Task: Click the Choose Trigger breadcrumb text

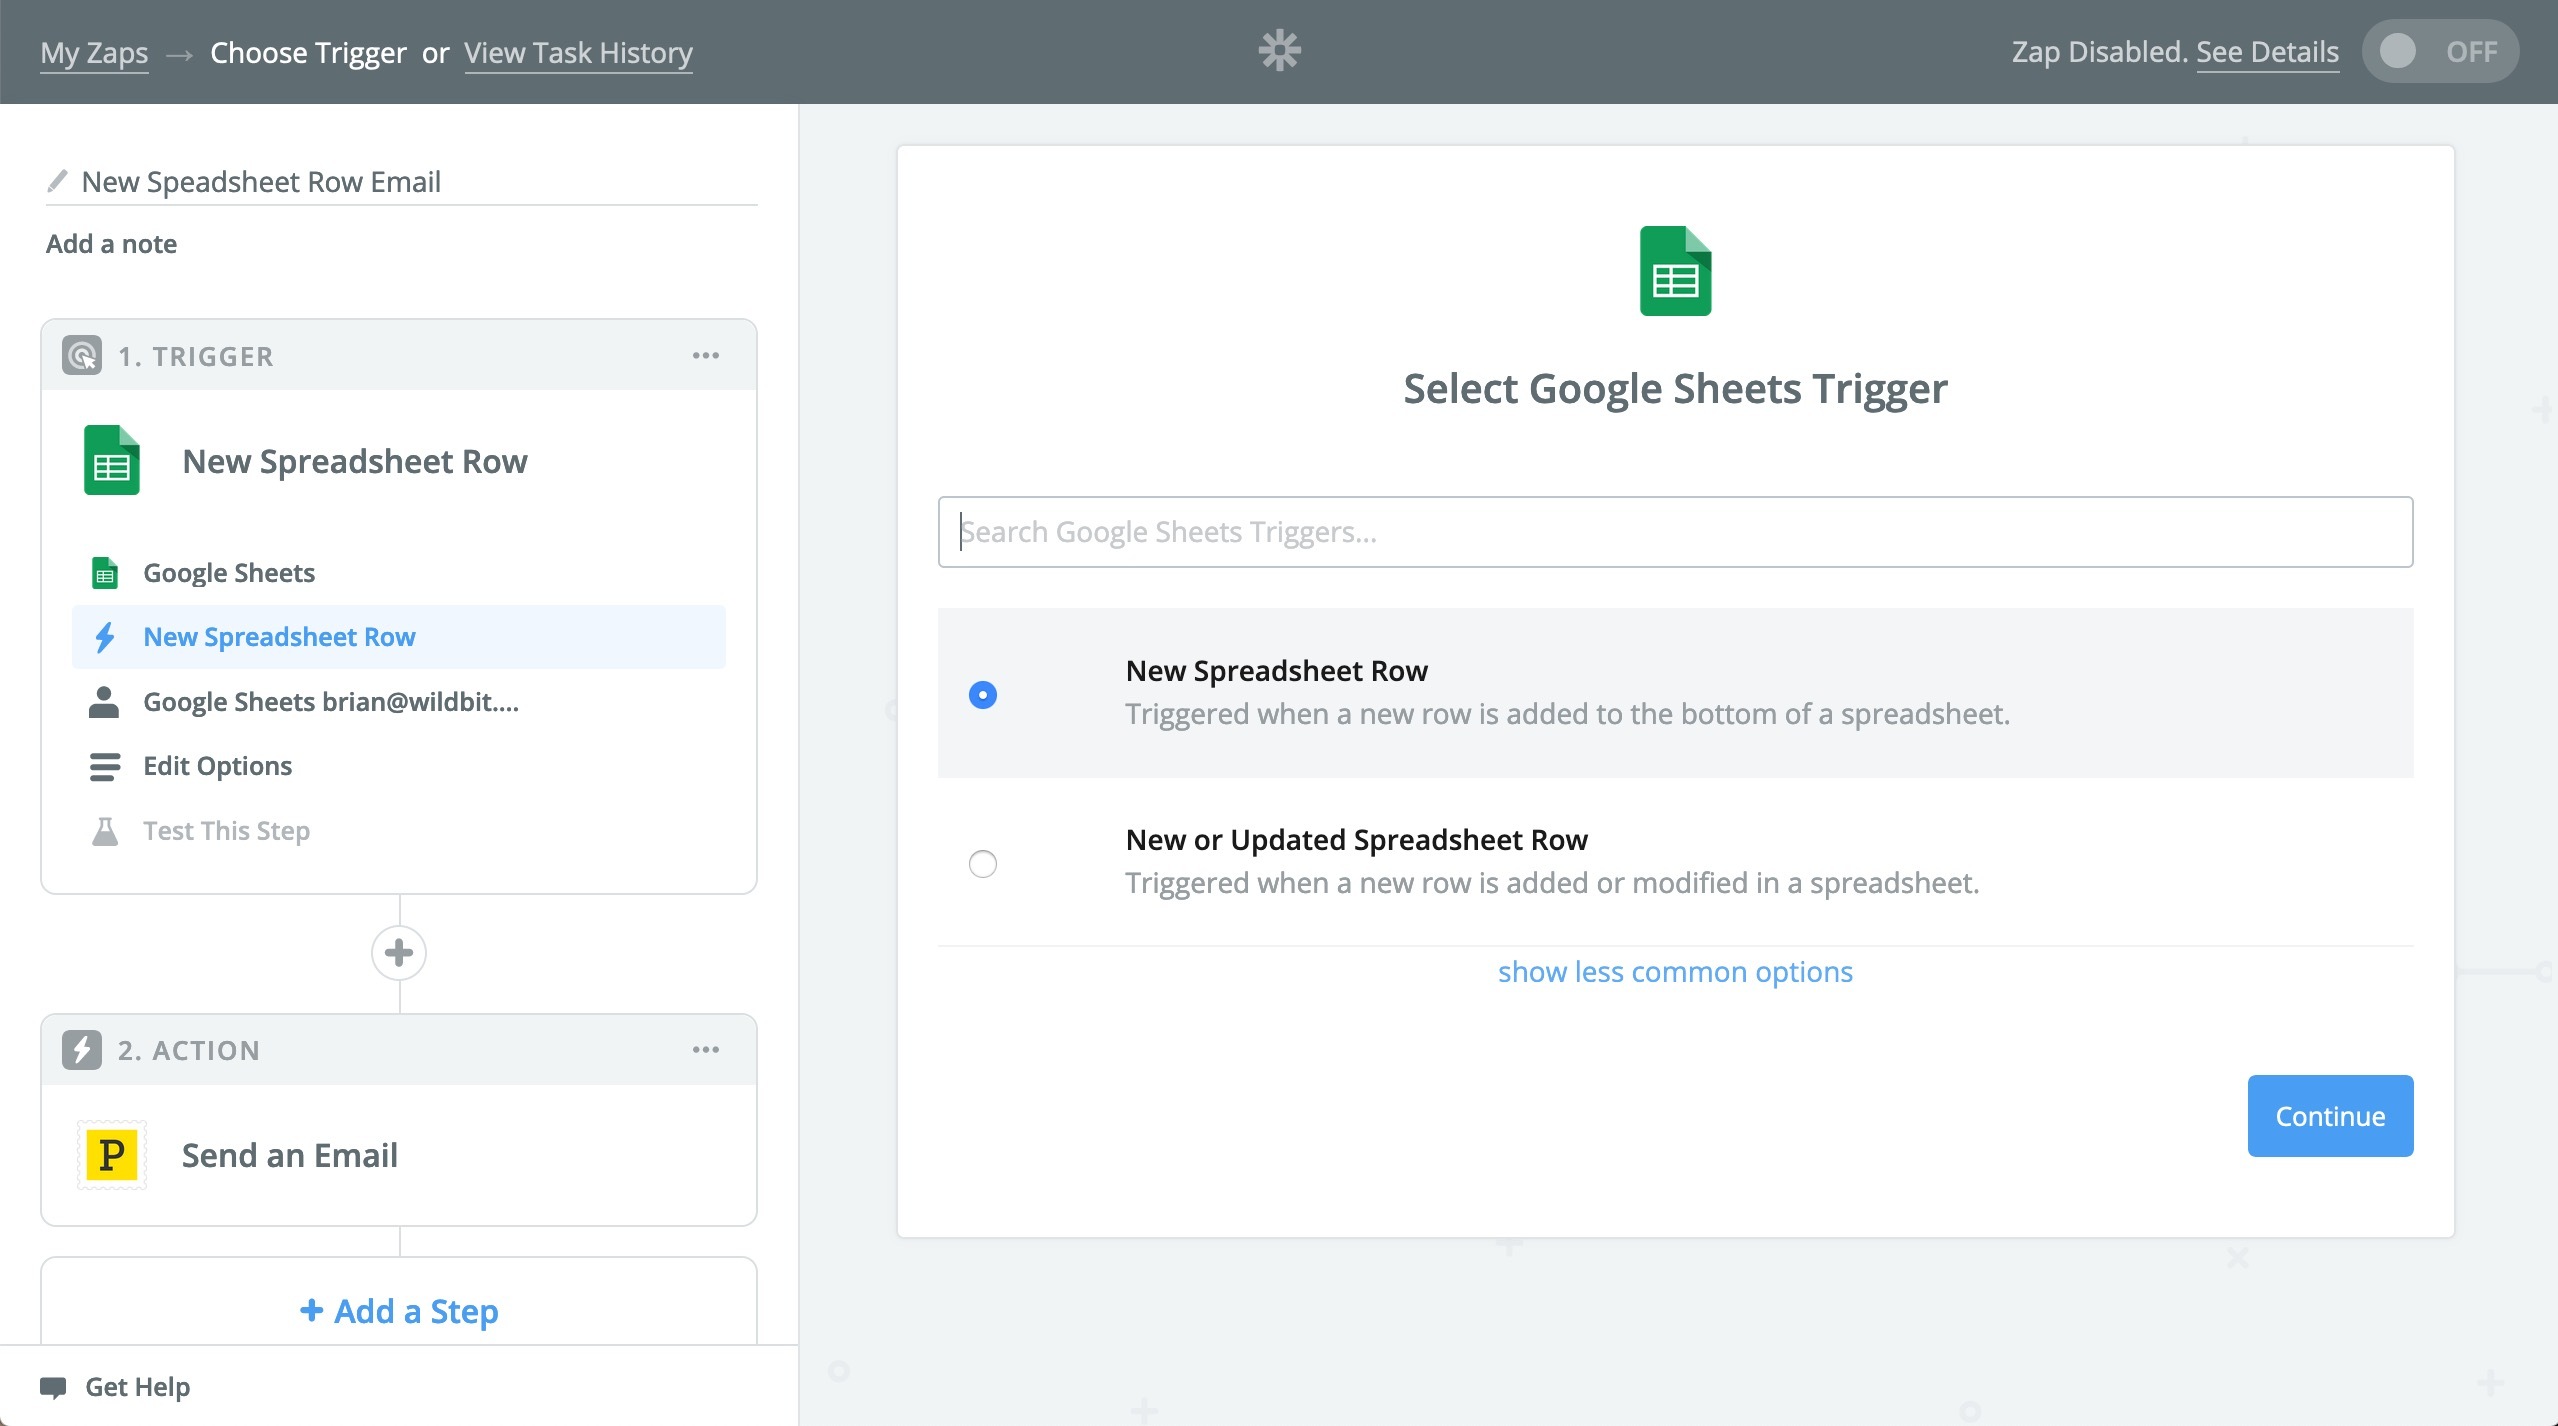Action: click(308, 53)
